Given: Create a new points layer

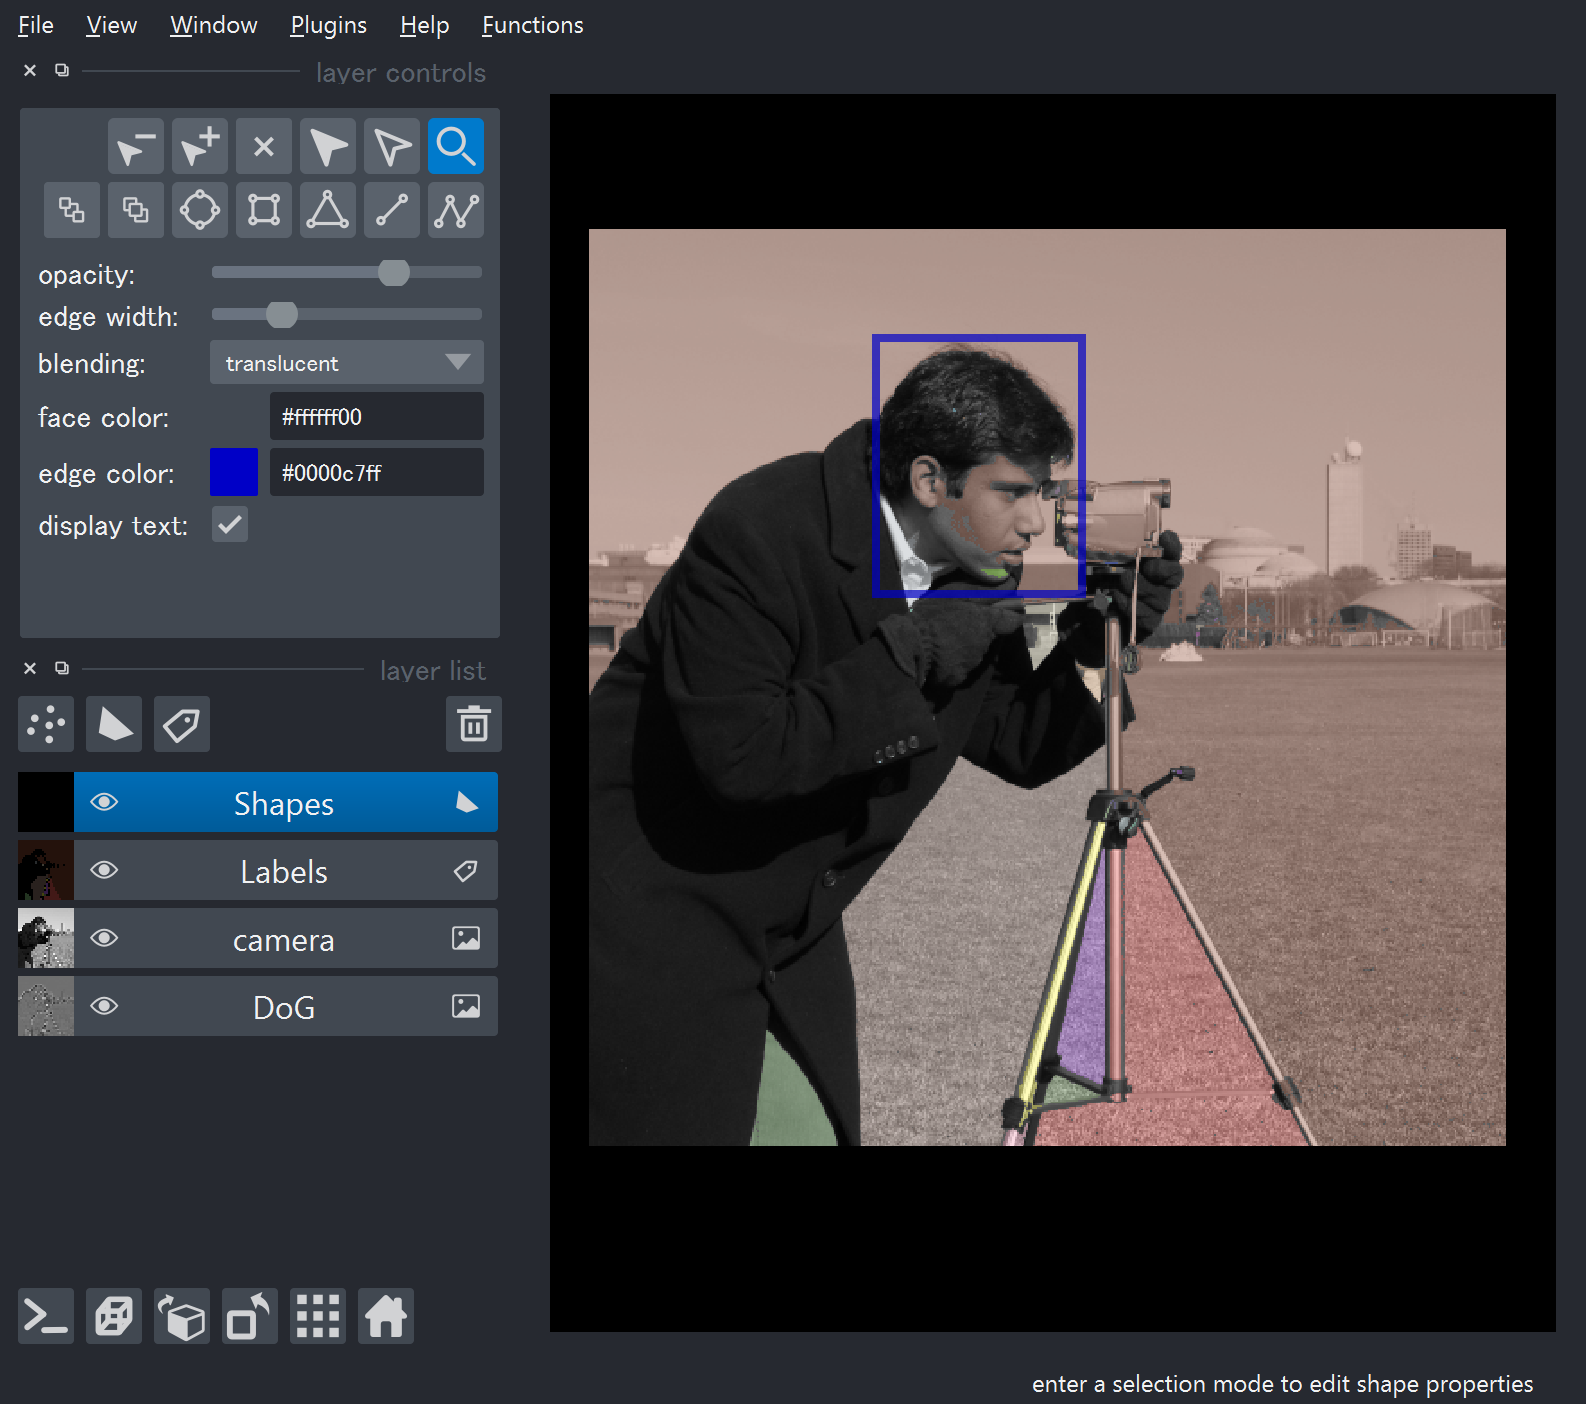Looking at the screenshot, I should (x=46, y=724).
